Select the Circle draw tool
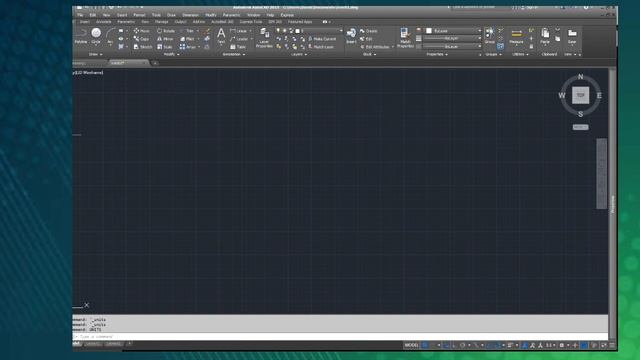This screenshot has width=640, height=360. [96, 36]
